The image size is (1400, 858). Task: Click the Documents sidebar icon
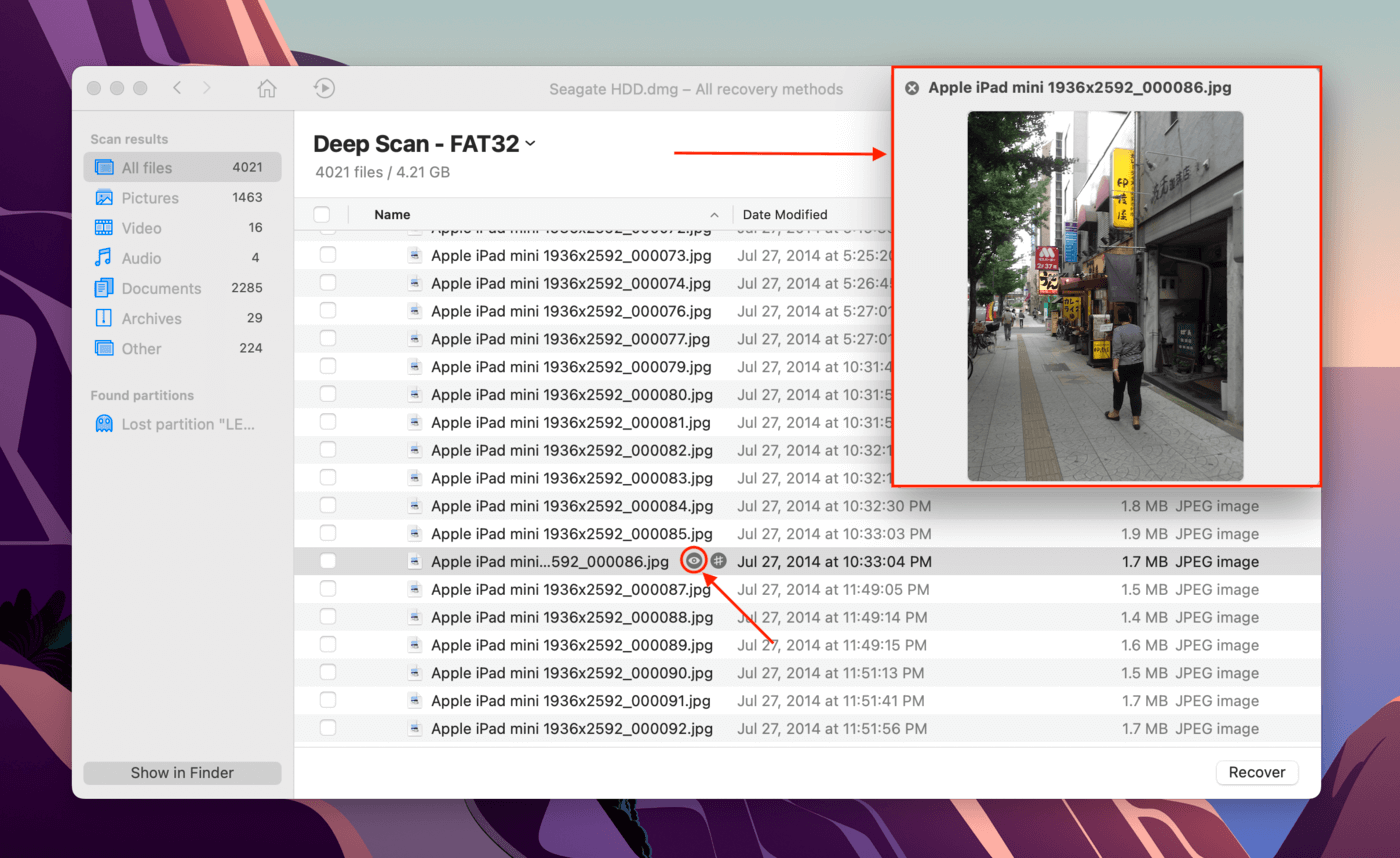tap(104, 288)
